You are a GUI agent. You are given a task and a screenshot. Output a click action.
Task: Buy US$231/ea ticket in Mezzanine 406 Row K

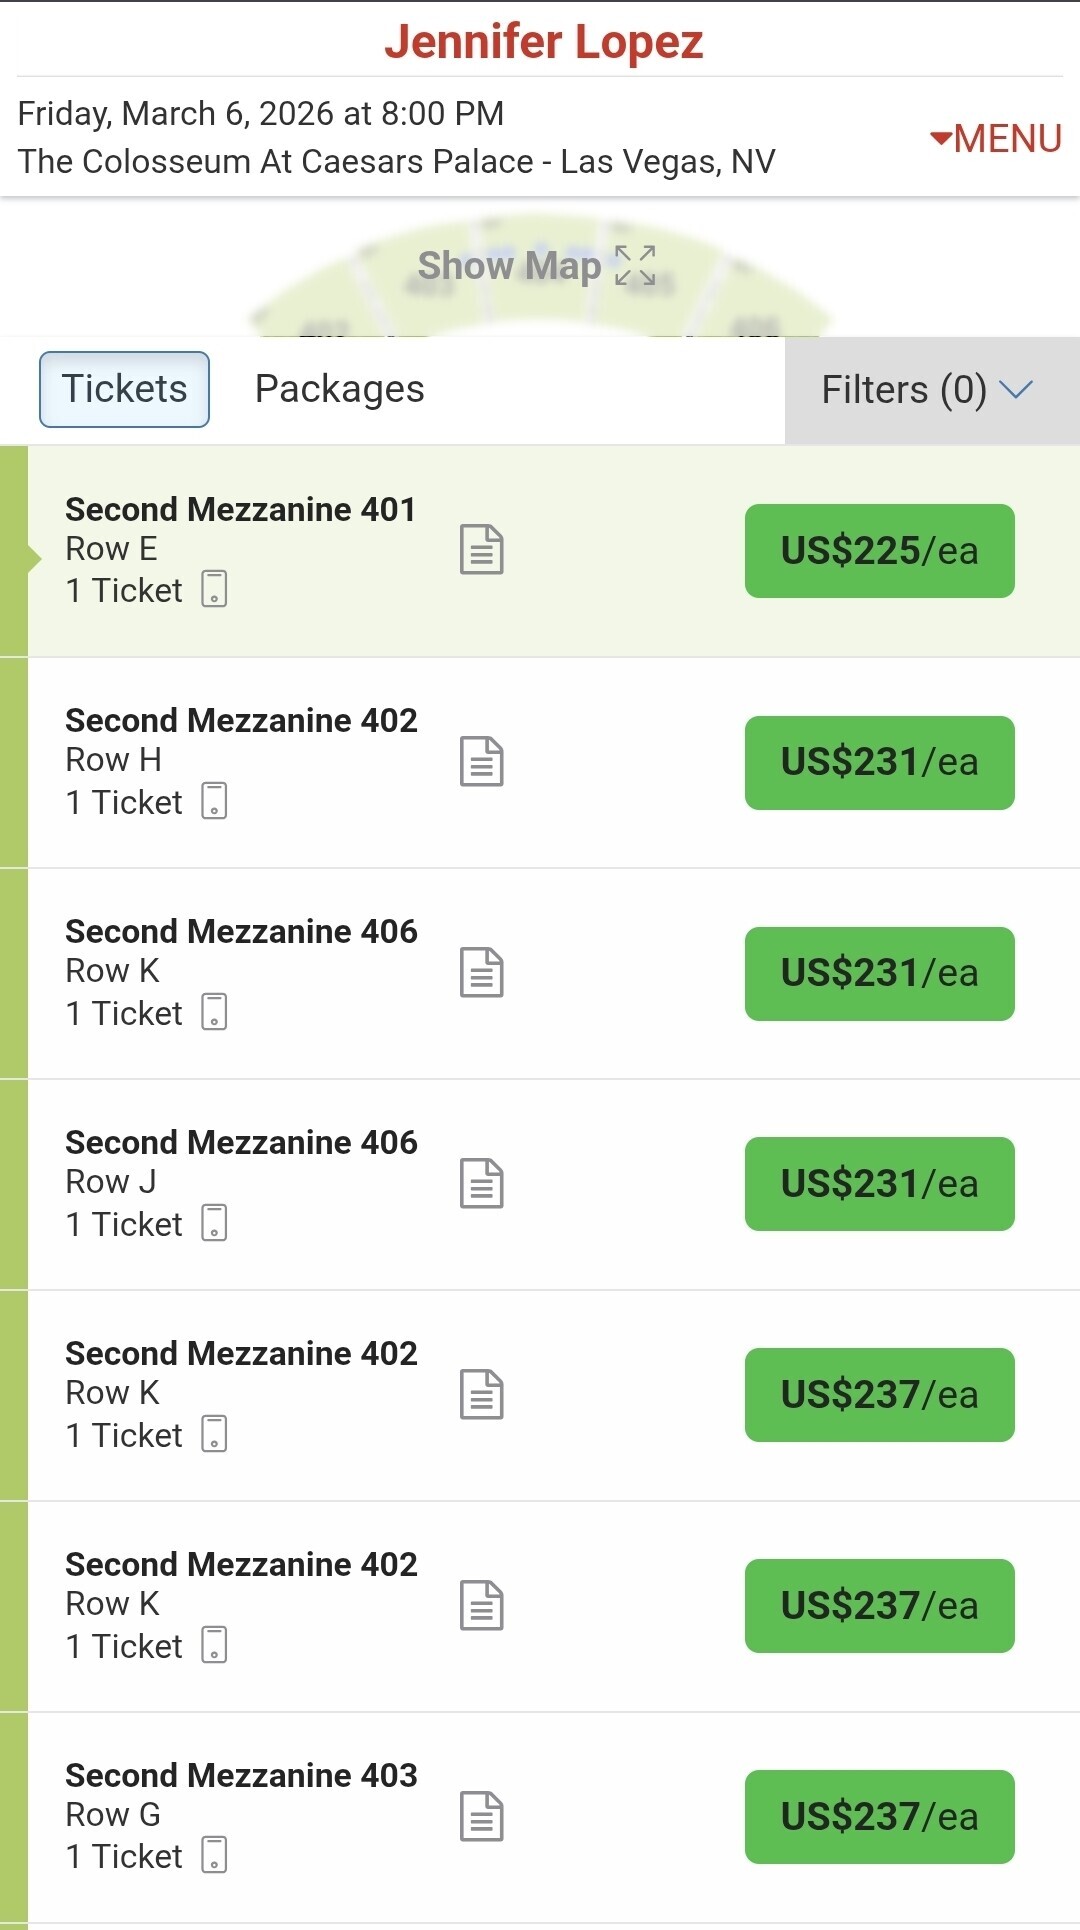coord(879,974)
